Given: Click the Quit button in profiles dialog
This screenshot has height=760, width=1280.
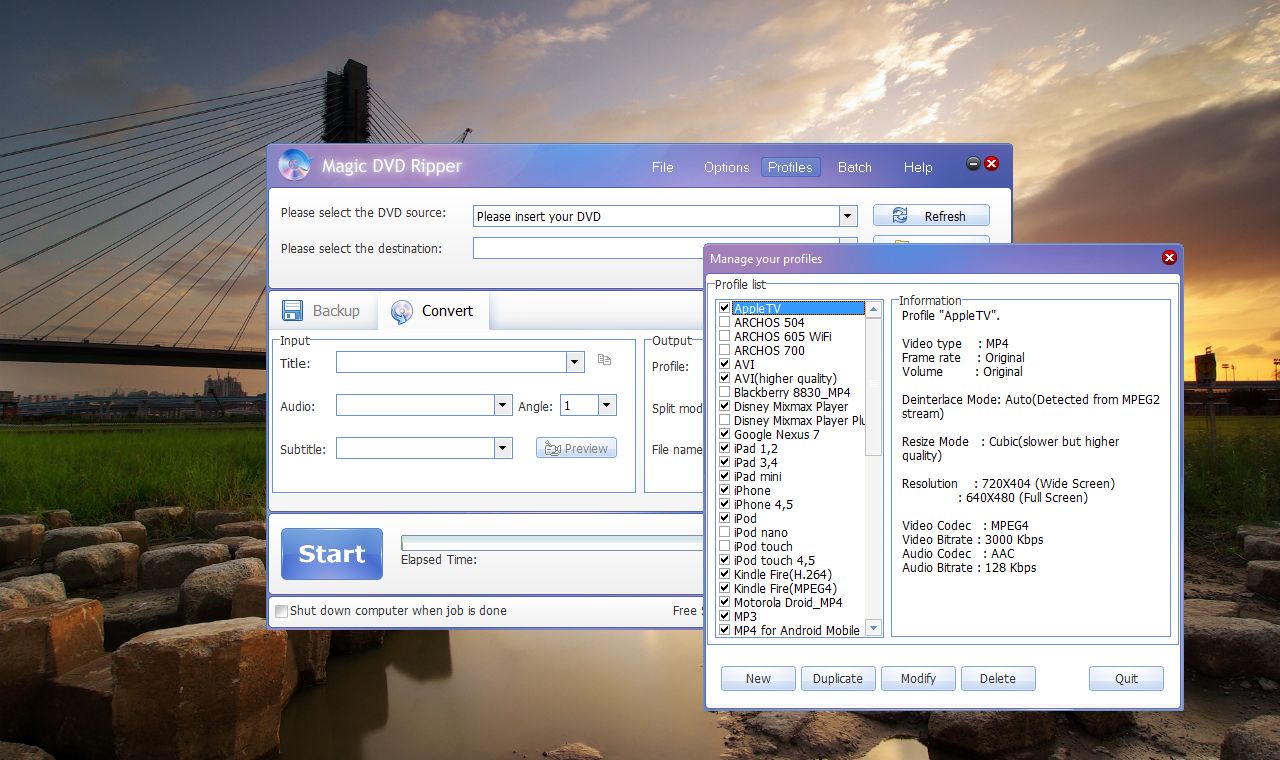Looking at the screenshot, I should (1127, 678).
